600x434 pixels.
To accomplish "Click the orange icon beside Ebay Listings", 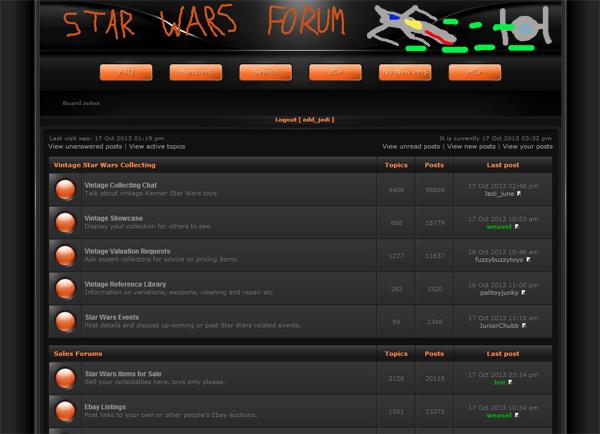I will point(65,411).
